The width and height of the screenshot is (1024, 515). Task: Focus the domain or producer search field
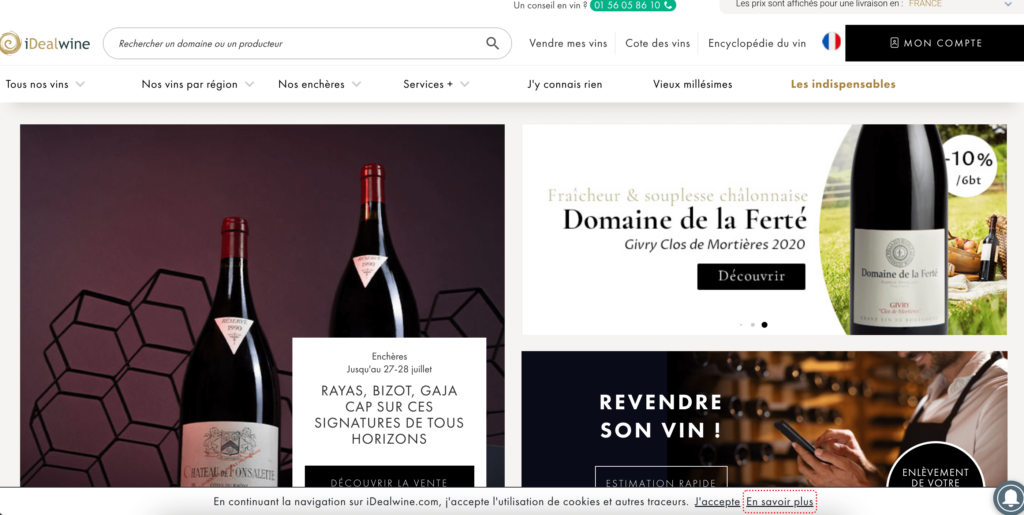coord(307,44)
